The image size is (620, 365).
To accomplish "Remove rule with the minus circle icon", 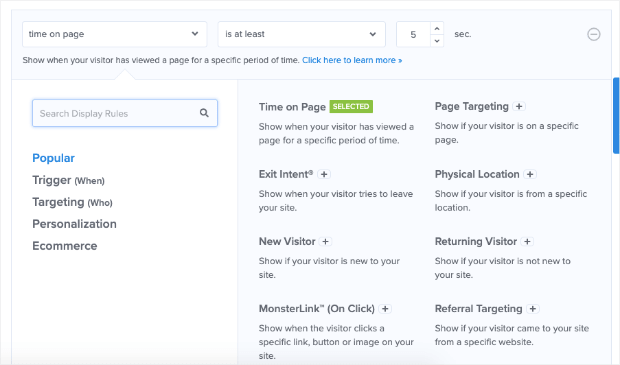I will click(x=594, y=34).
